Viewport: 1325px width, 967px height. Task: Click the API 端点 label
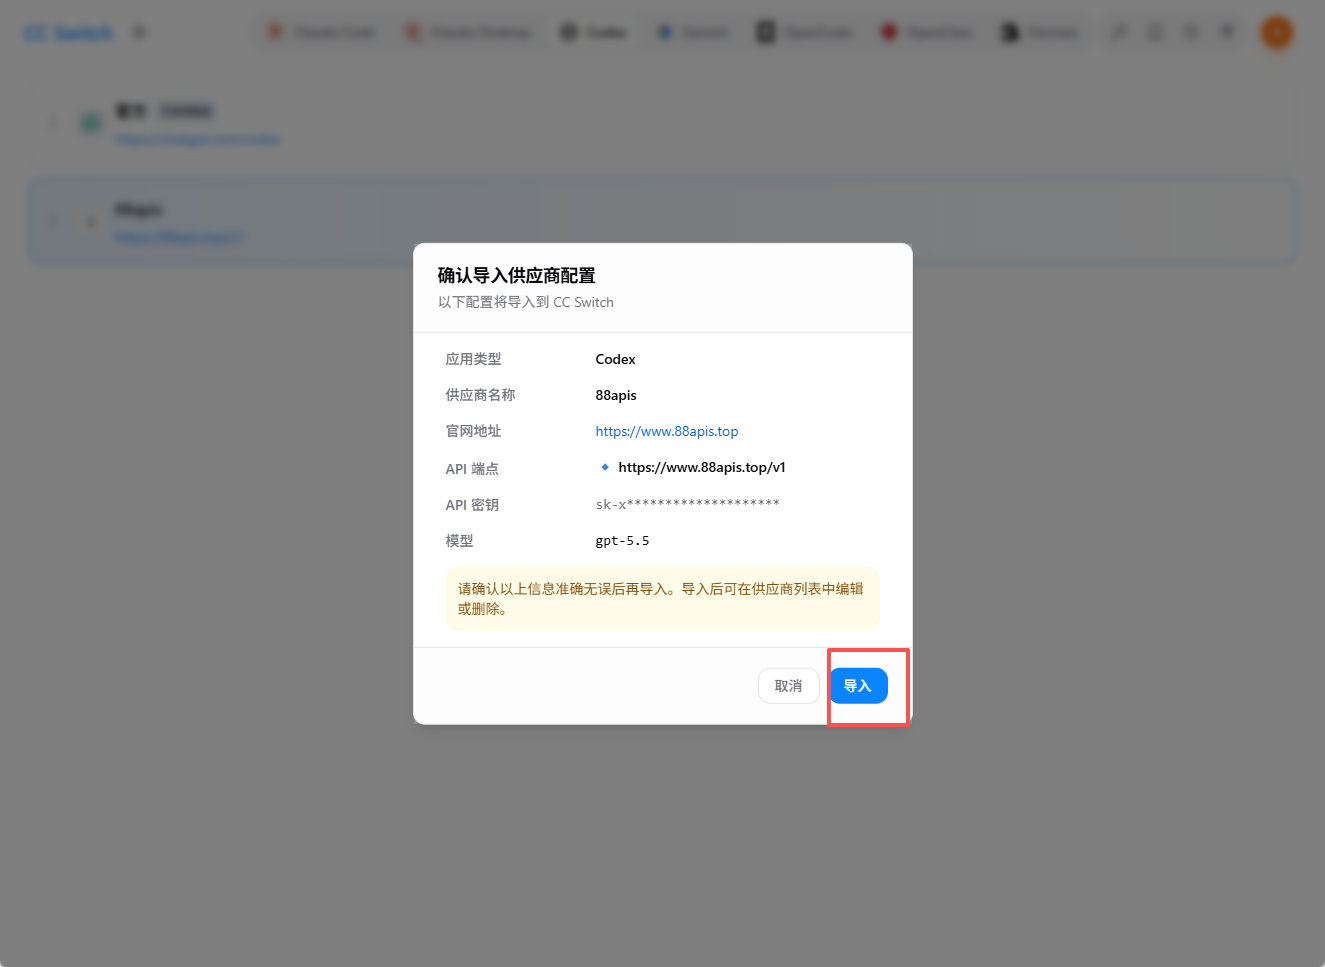(x=471, y=468)
